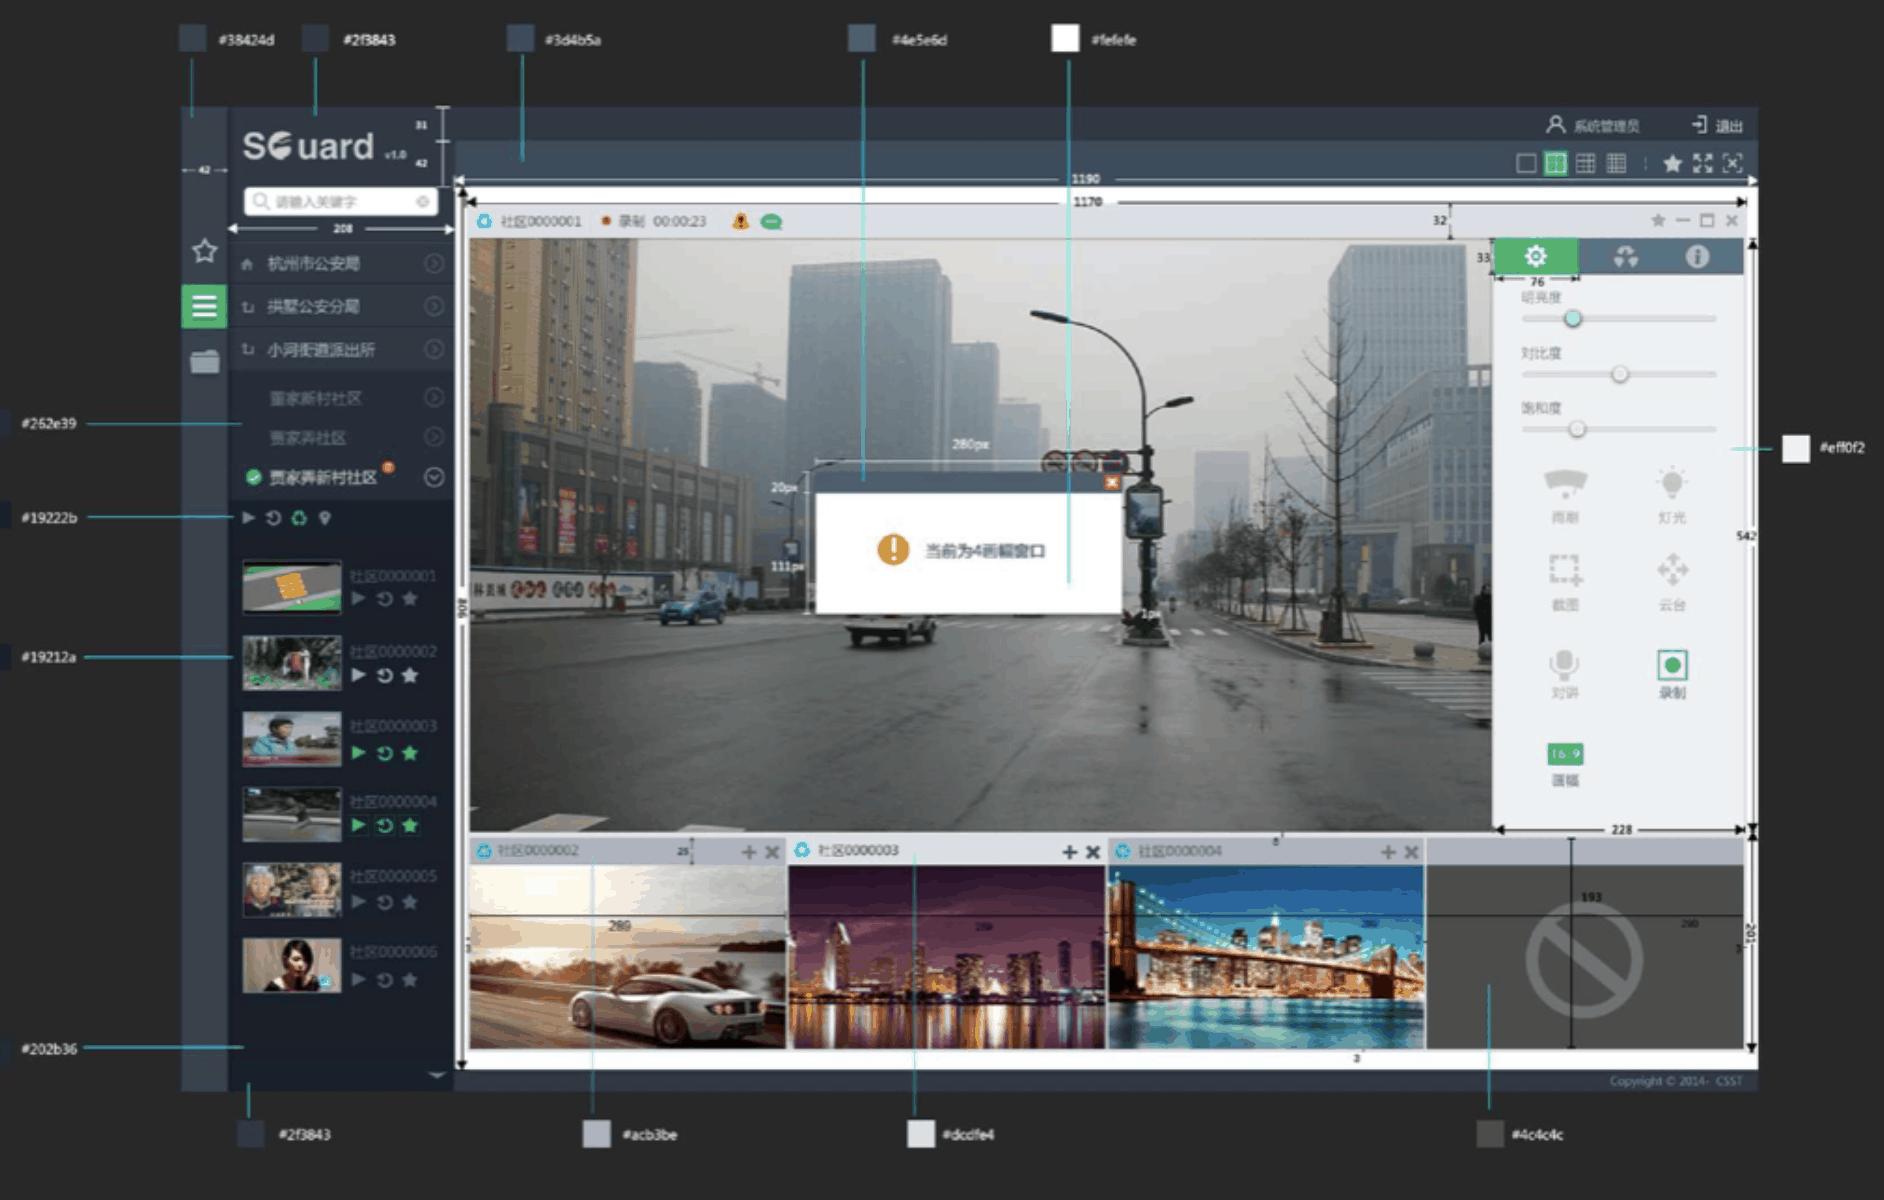Click the 灯光 light bulb icon
1884x1200 pixels.
coord(1671,484)
